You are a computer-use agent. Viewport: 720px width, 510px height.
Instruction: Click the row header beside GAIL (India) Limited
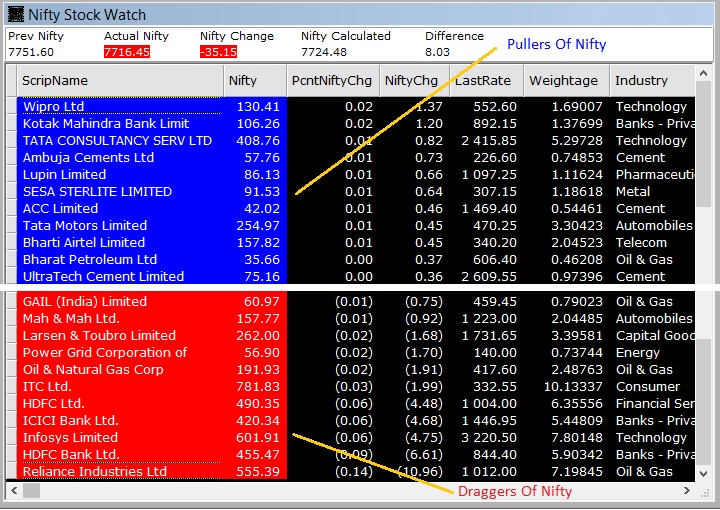11,301
